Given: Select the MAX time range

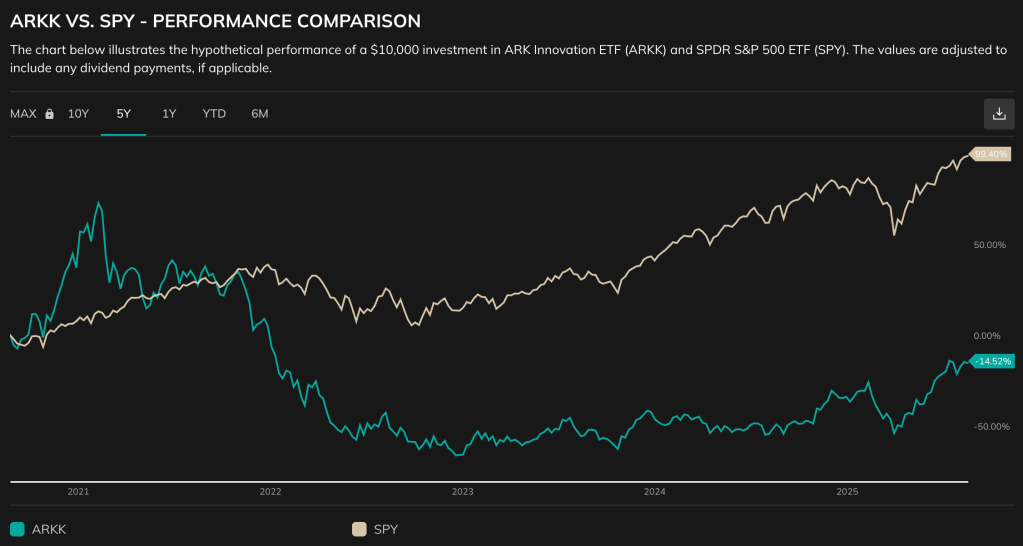Looking at the screenshot, I should (x=23, y=114).
